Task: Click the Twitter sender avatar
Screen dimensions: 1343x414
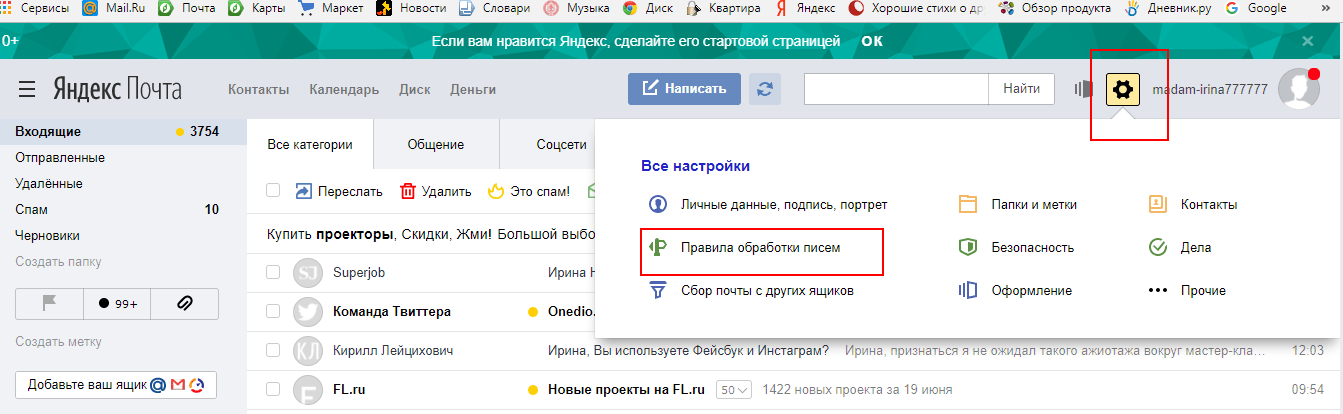Action: click(308, 311)
